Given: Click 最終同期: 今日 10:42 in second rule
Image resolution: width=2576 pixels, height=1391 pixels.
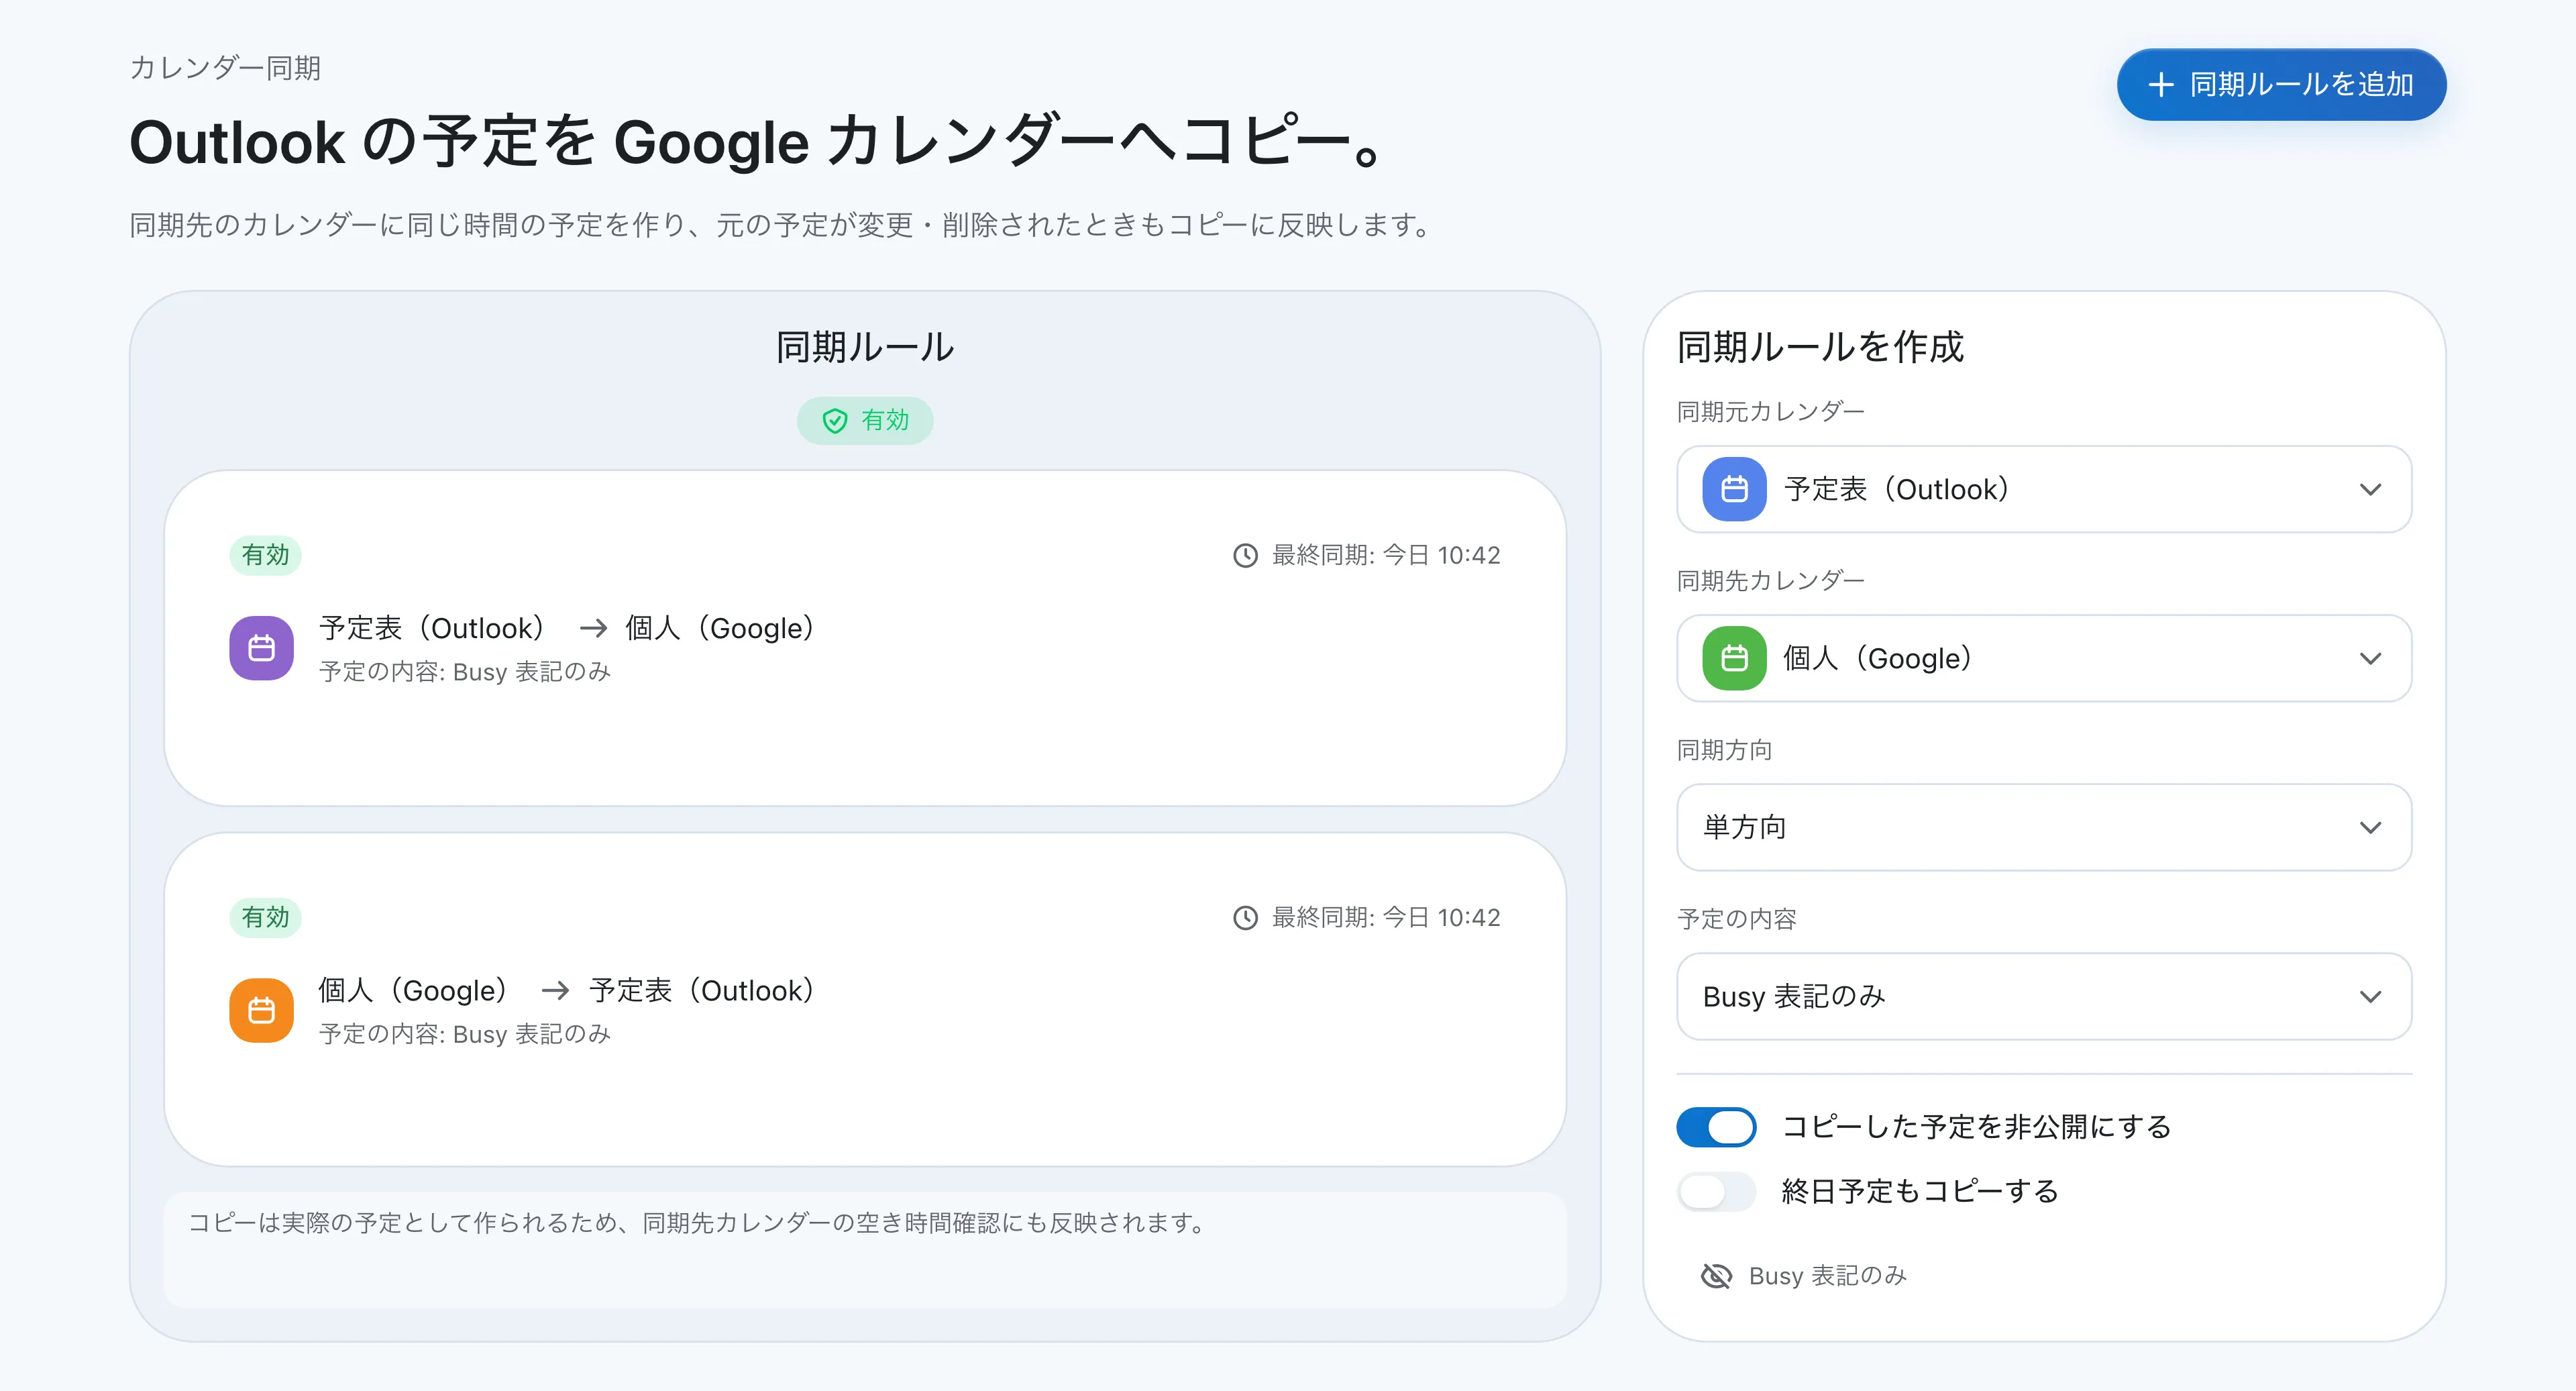Looking at the screenshot, I should pos(1386,917).
